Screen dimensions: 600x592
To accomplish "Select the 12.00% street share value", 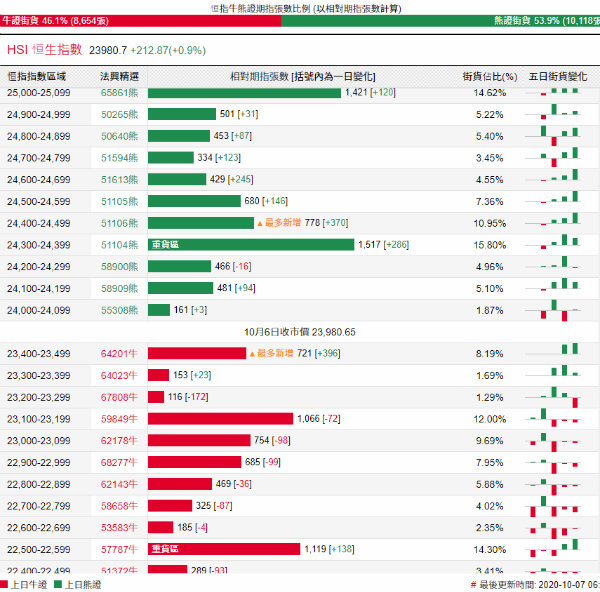I will tap(490, 419).
